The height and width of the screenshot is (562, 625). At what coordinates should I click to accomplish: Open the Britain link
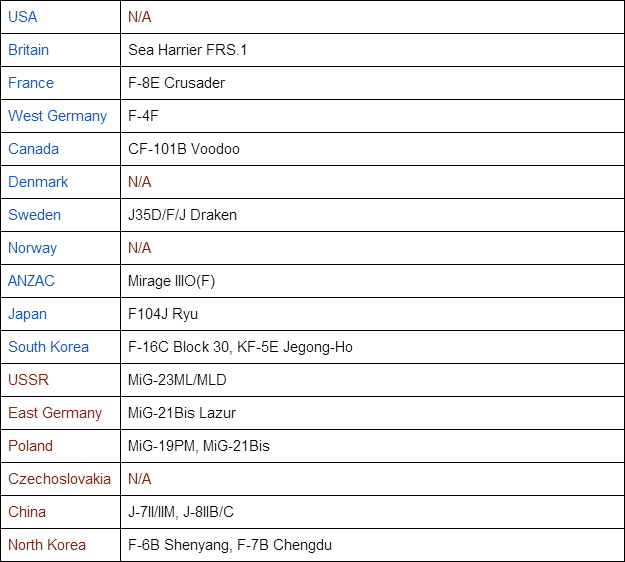click(28, 50)
